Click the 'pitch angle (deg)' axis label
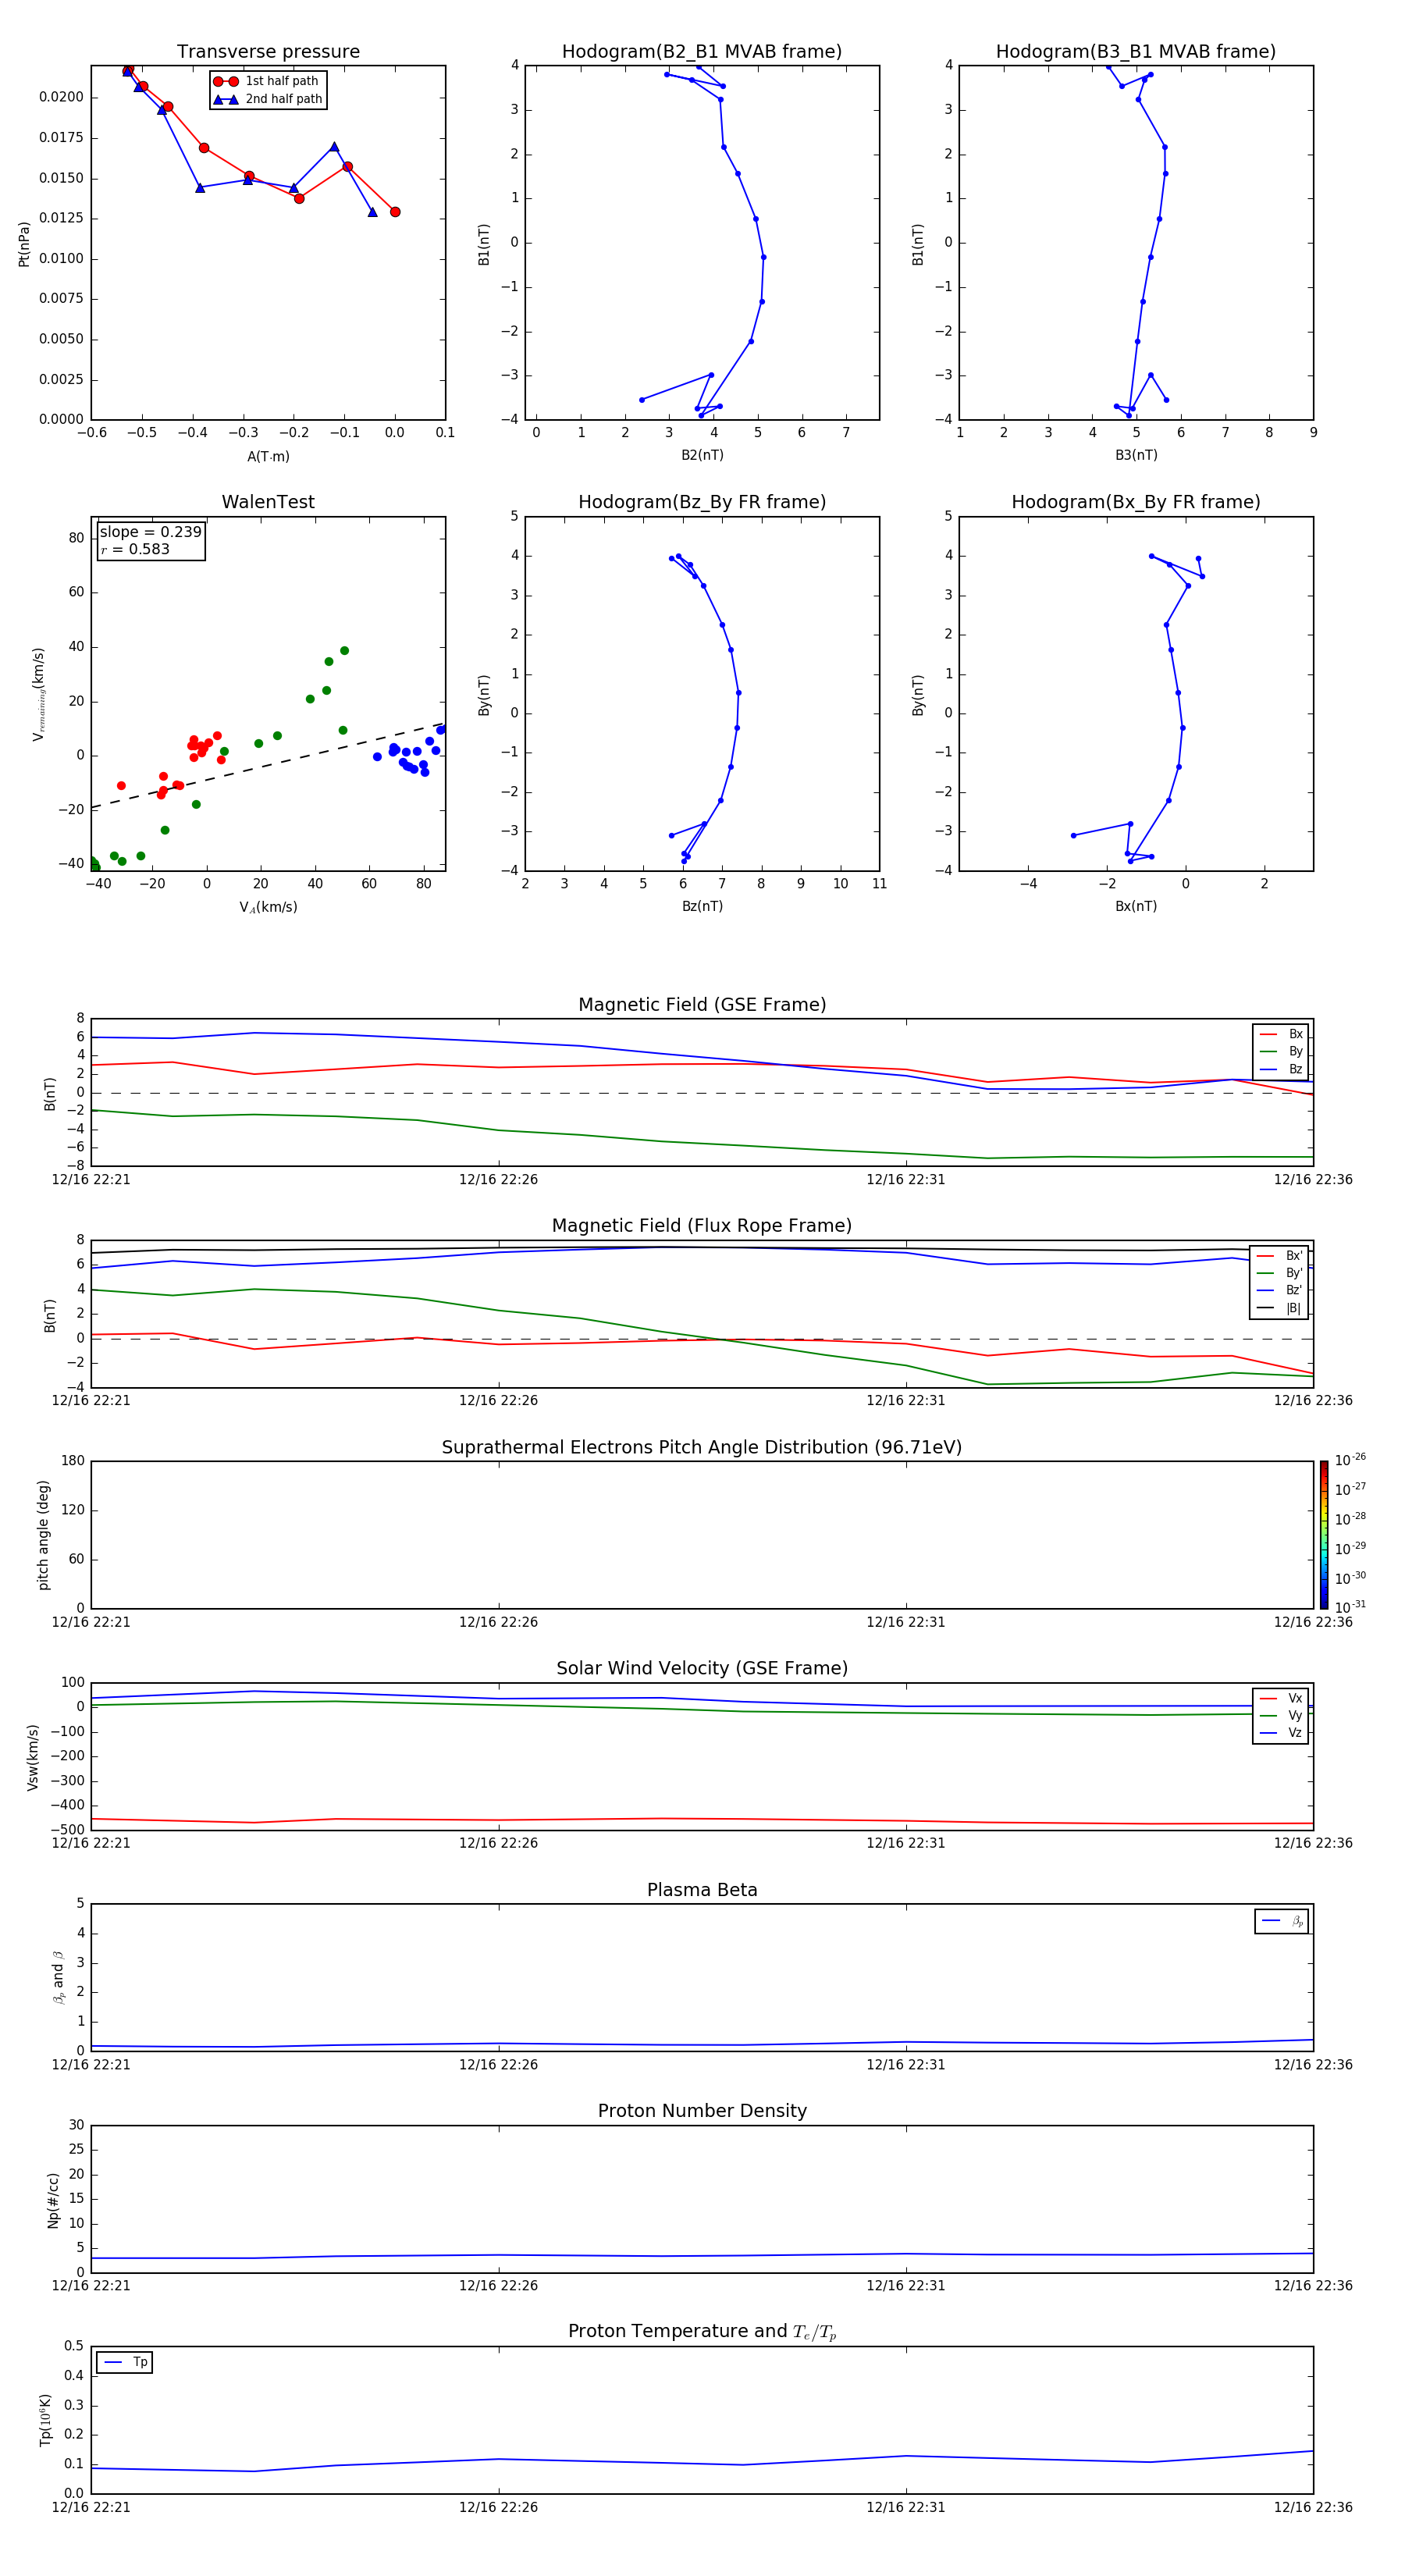1405x2576 pixels. click(x=43, y=1535)
